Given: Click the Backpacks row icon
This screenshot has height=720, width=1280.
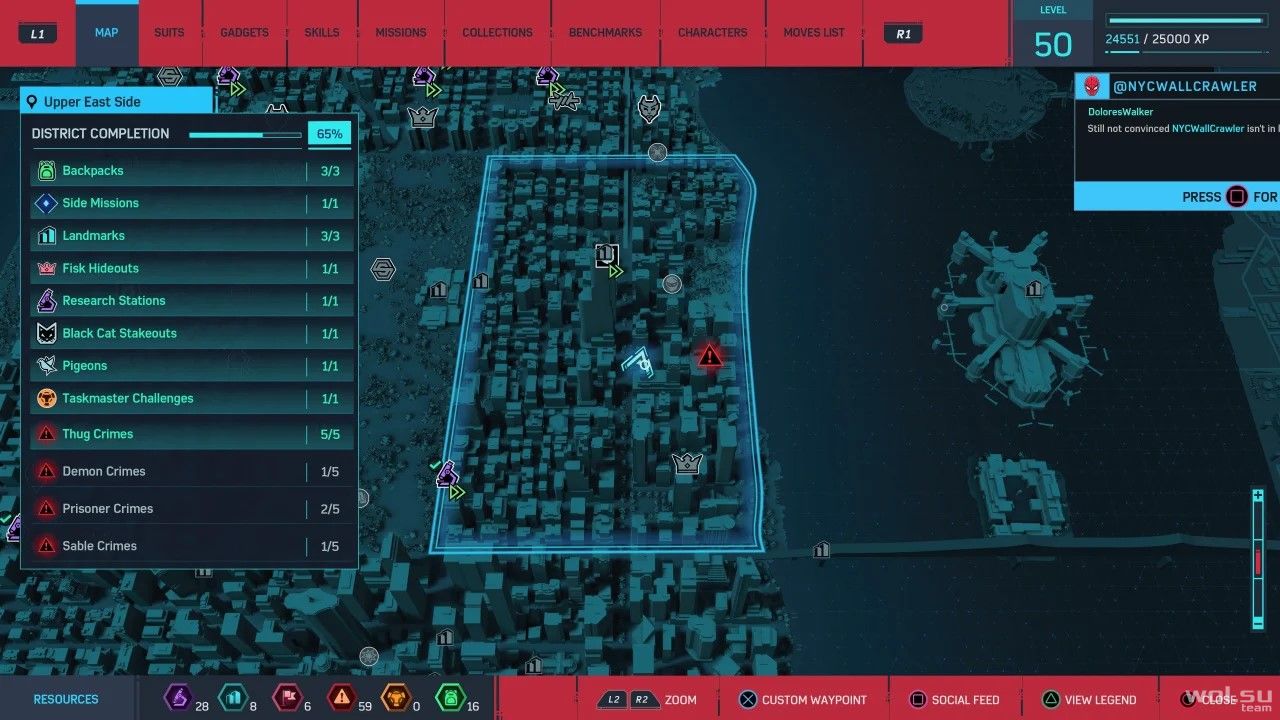Looking at the screenshot, I should [x=46, y=171].
